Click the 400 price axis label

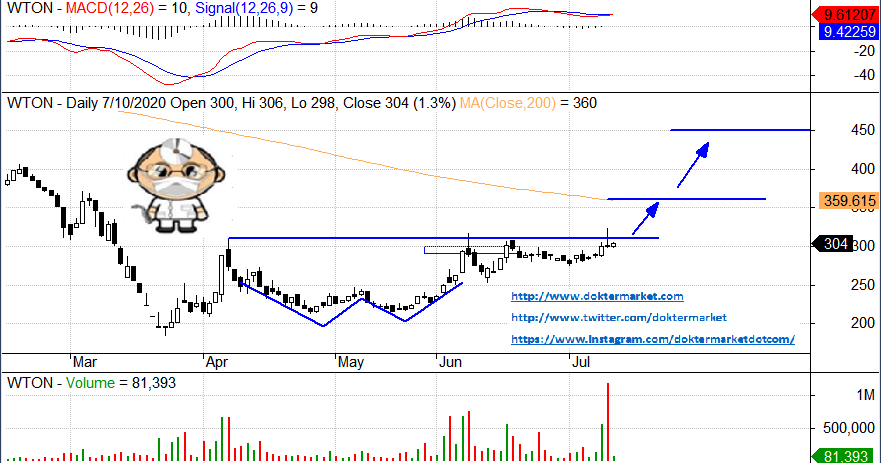pyautogui.click(x=863, y=169)
